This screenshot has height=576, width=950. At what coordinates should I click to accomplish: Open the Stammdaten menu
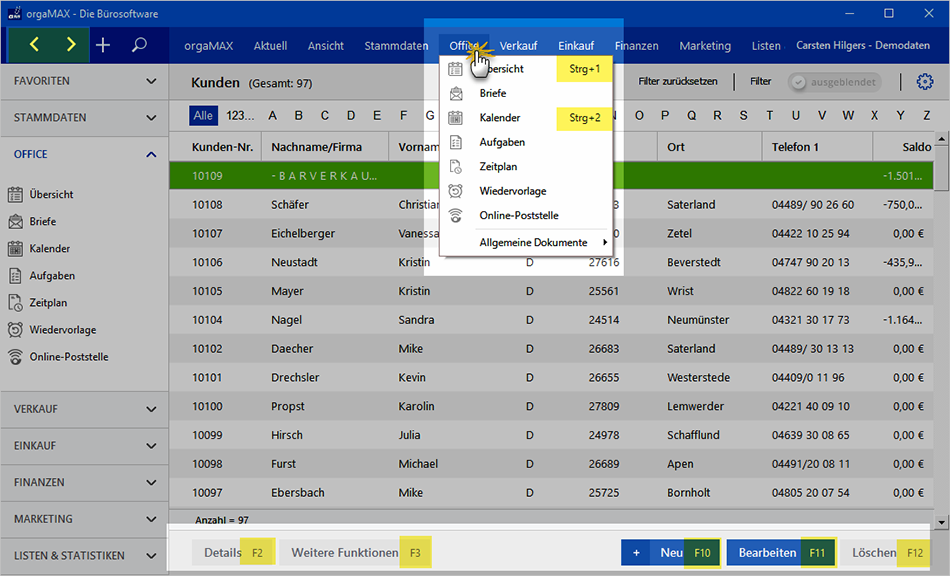click(x=396, y=45)
